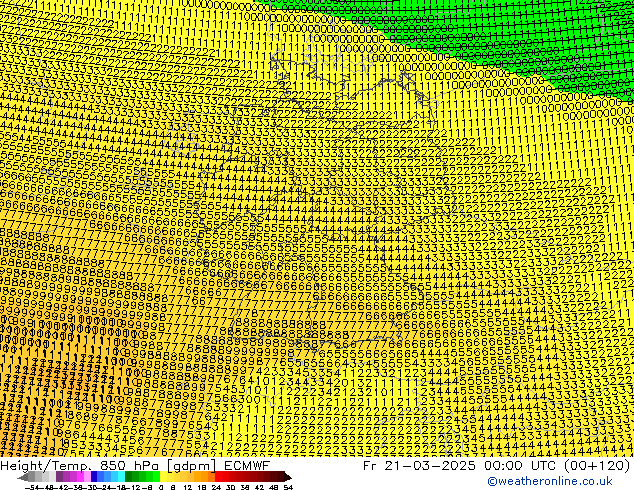Click the legend value "24"
Screen dimensions: 634x490
216,487
